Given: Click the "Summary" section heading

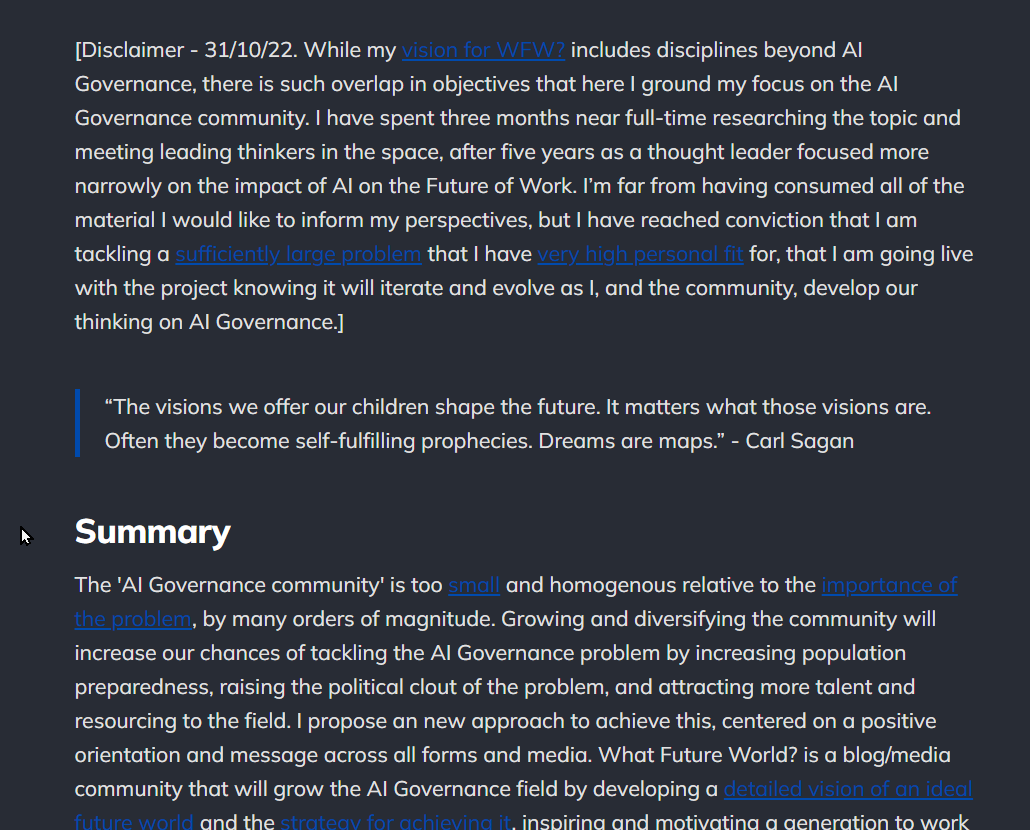Looking at the screenshot, I should pyautogui.click(x=152, y=532).
